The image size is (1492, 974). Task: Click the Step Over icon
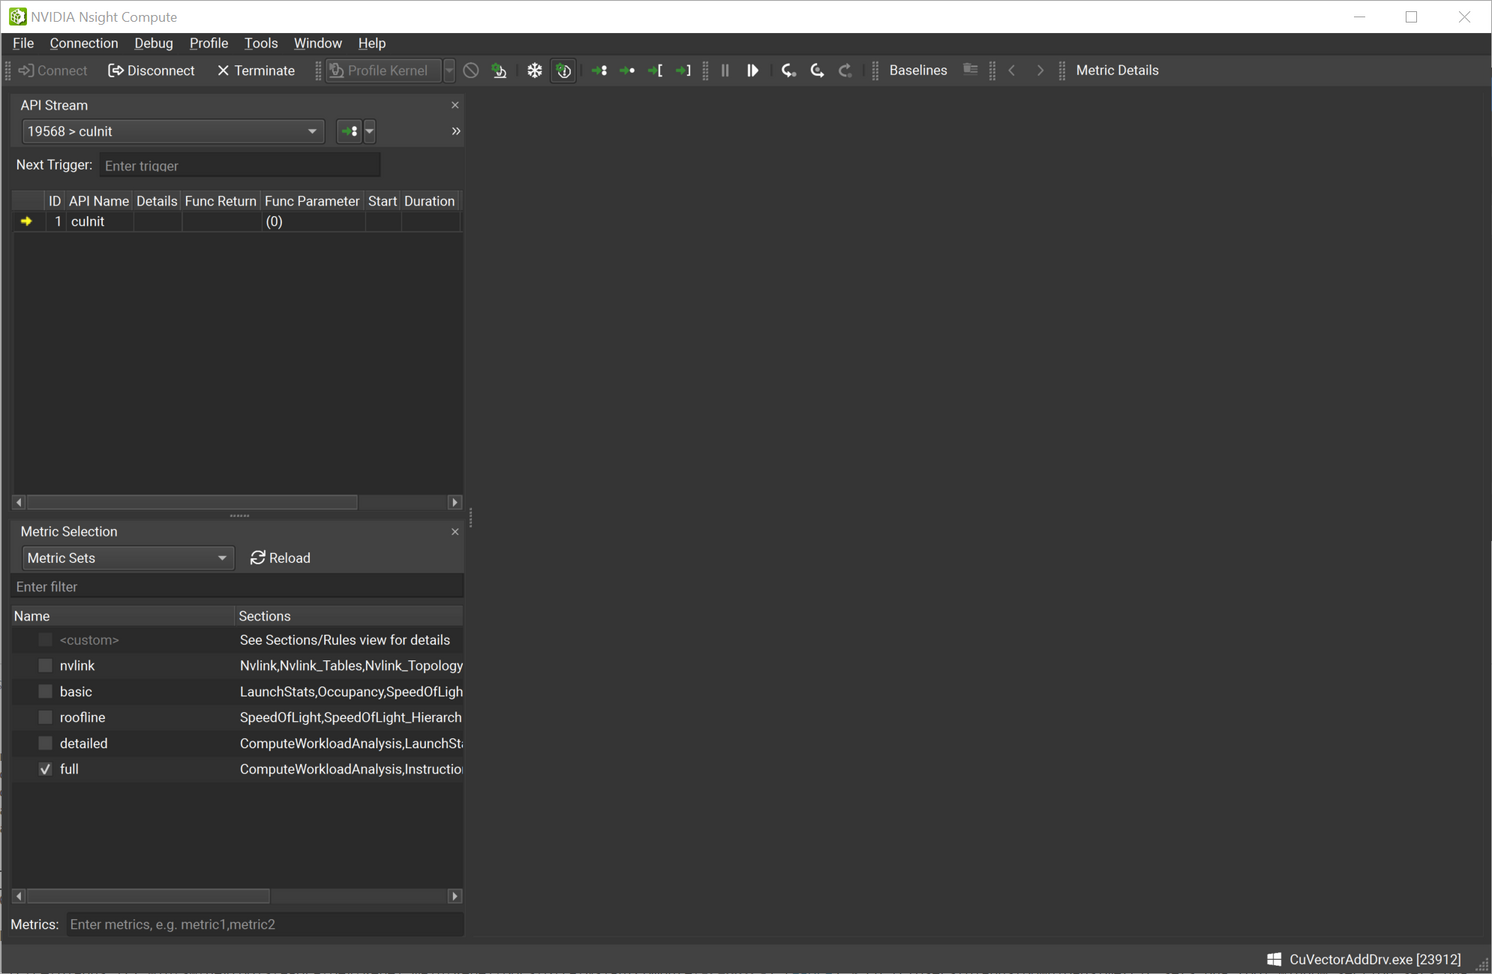click(x=817, y=70)
